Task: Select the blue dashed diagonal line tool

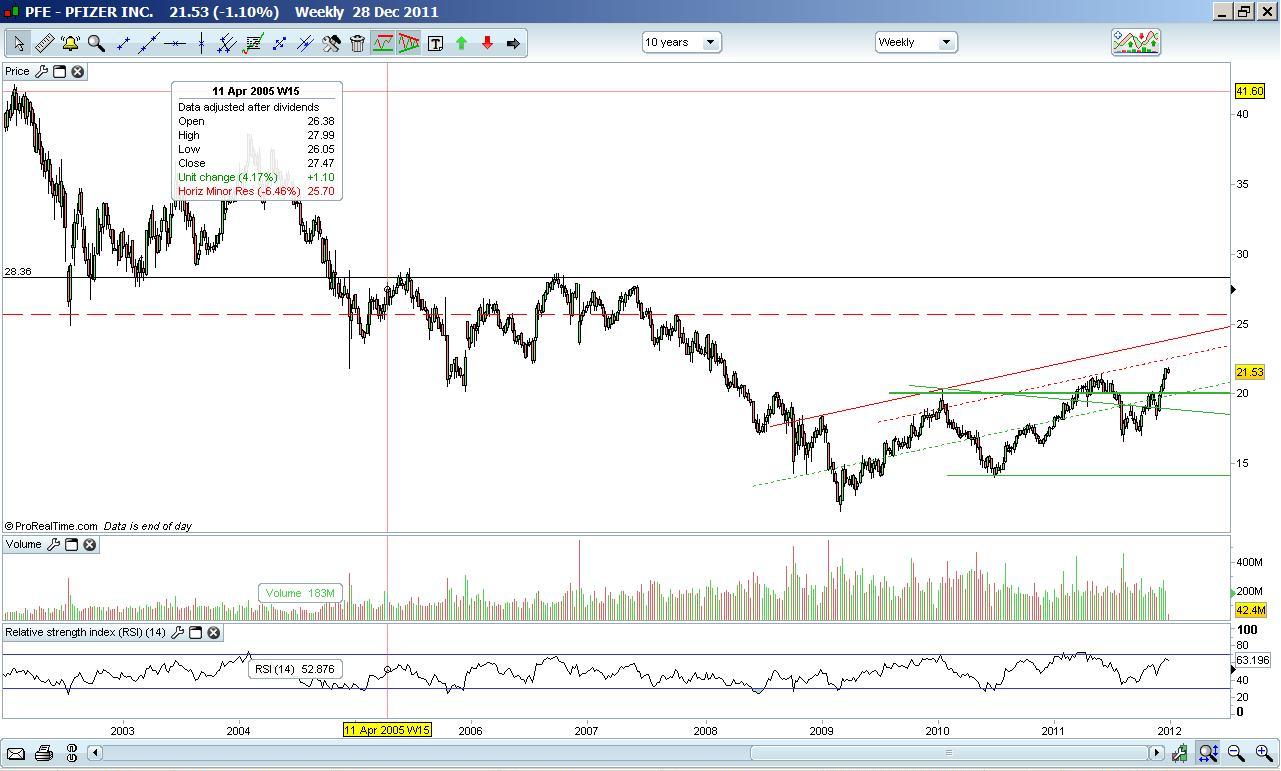Action: coord(279,43)
